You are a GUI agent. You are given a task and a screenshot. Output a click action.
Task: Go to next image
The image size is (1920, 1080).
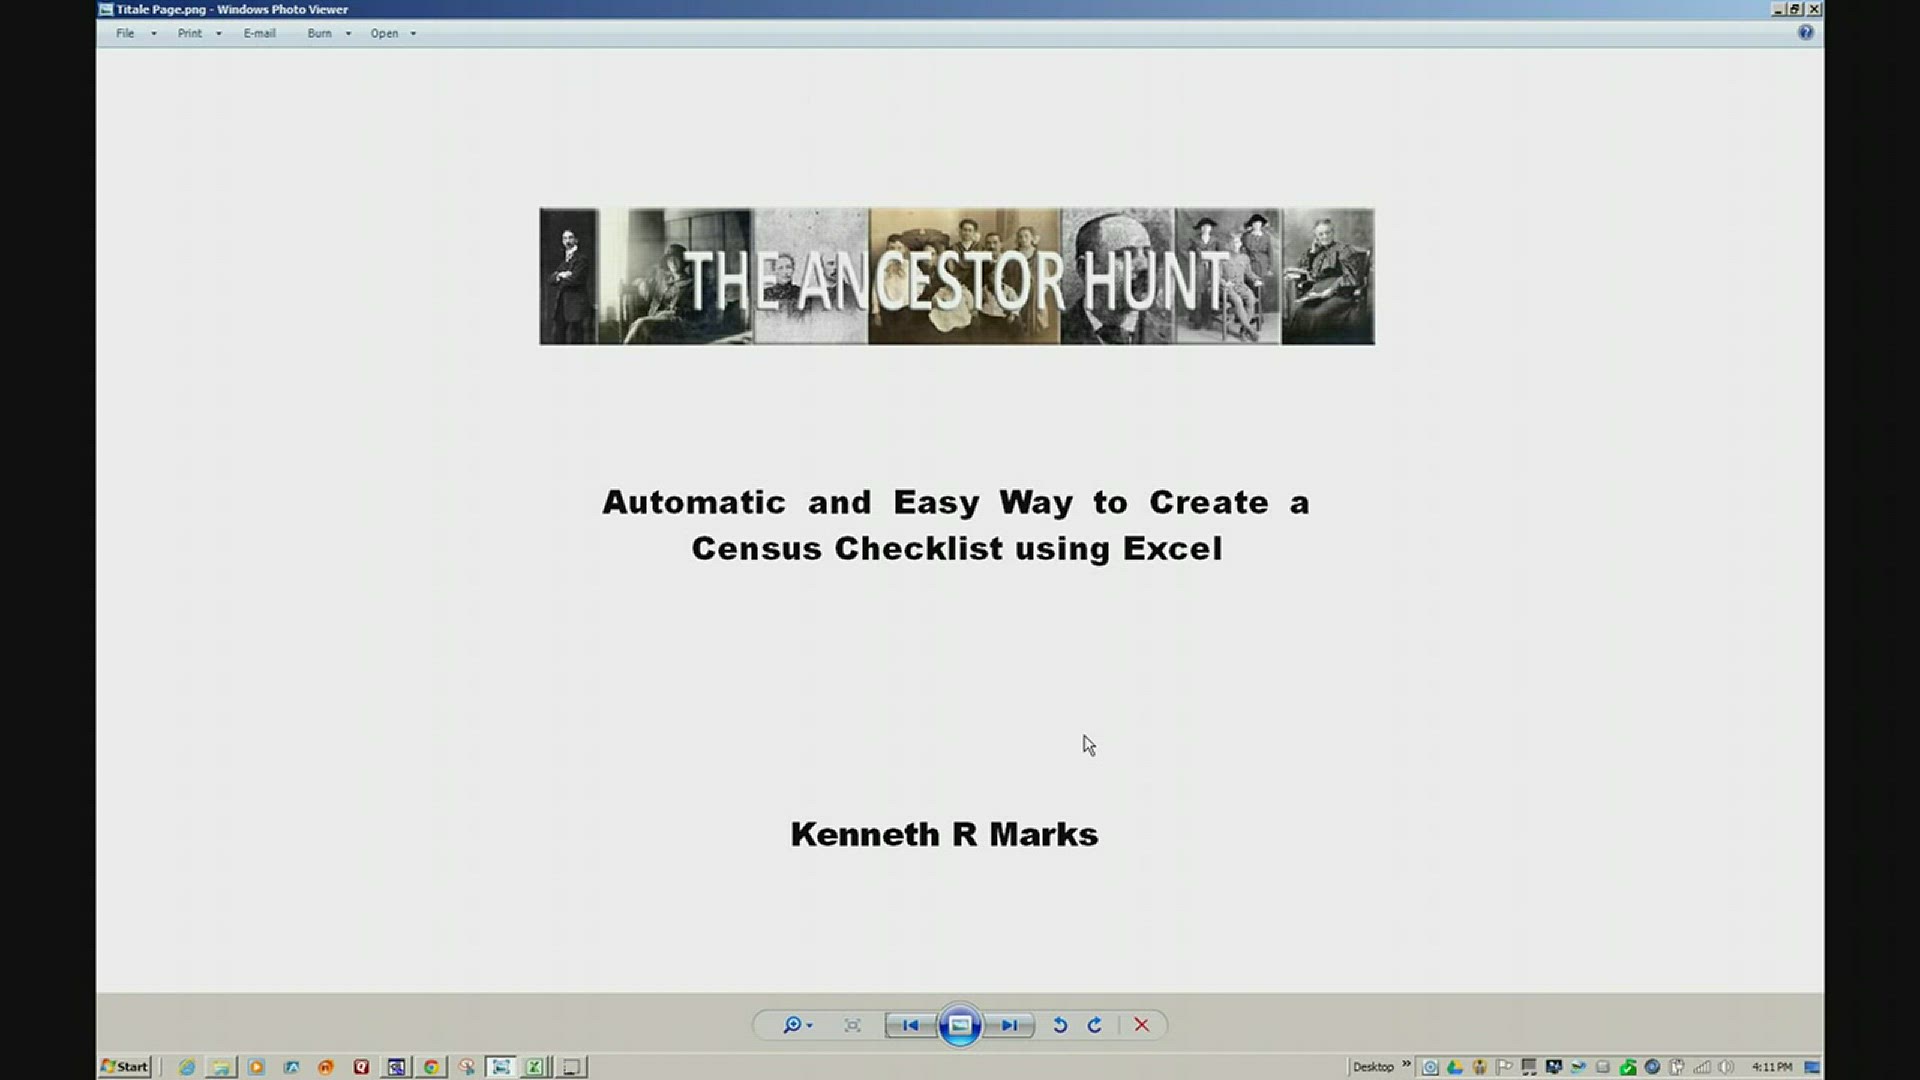(x=1009, y=1025)
